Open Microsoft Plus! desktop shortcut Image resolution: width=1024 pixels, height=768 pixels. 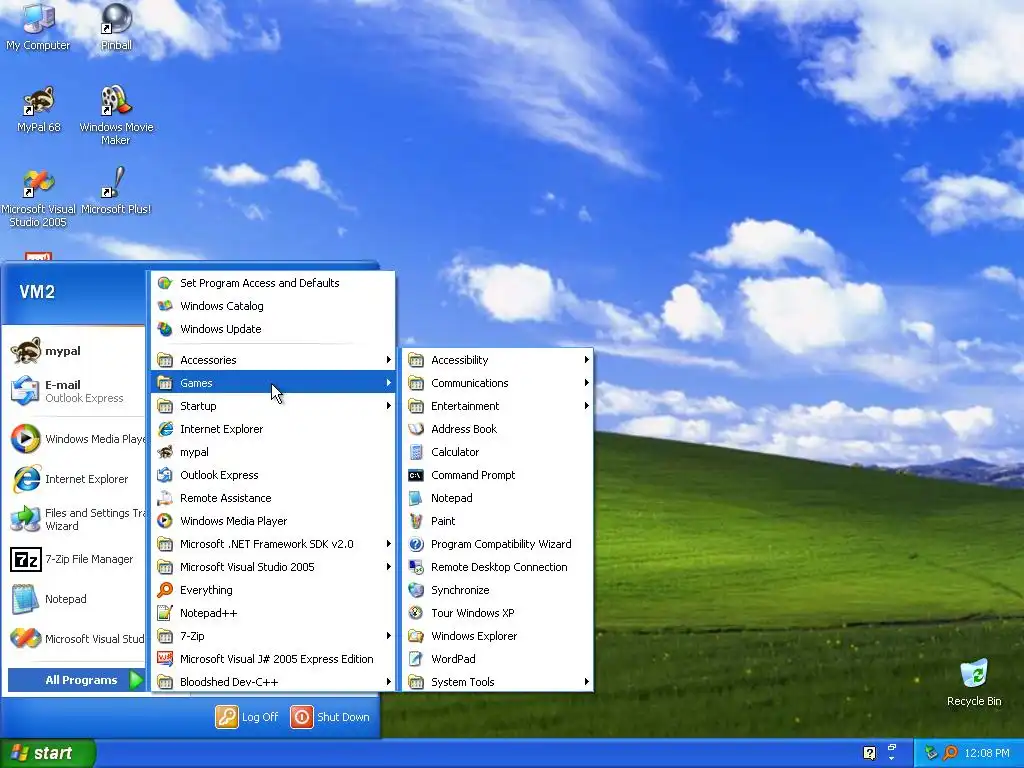tap(116, 191)
